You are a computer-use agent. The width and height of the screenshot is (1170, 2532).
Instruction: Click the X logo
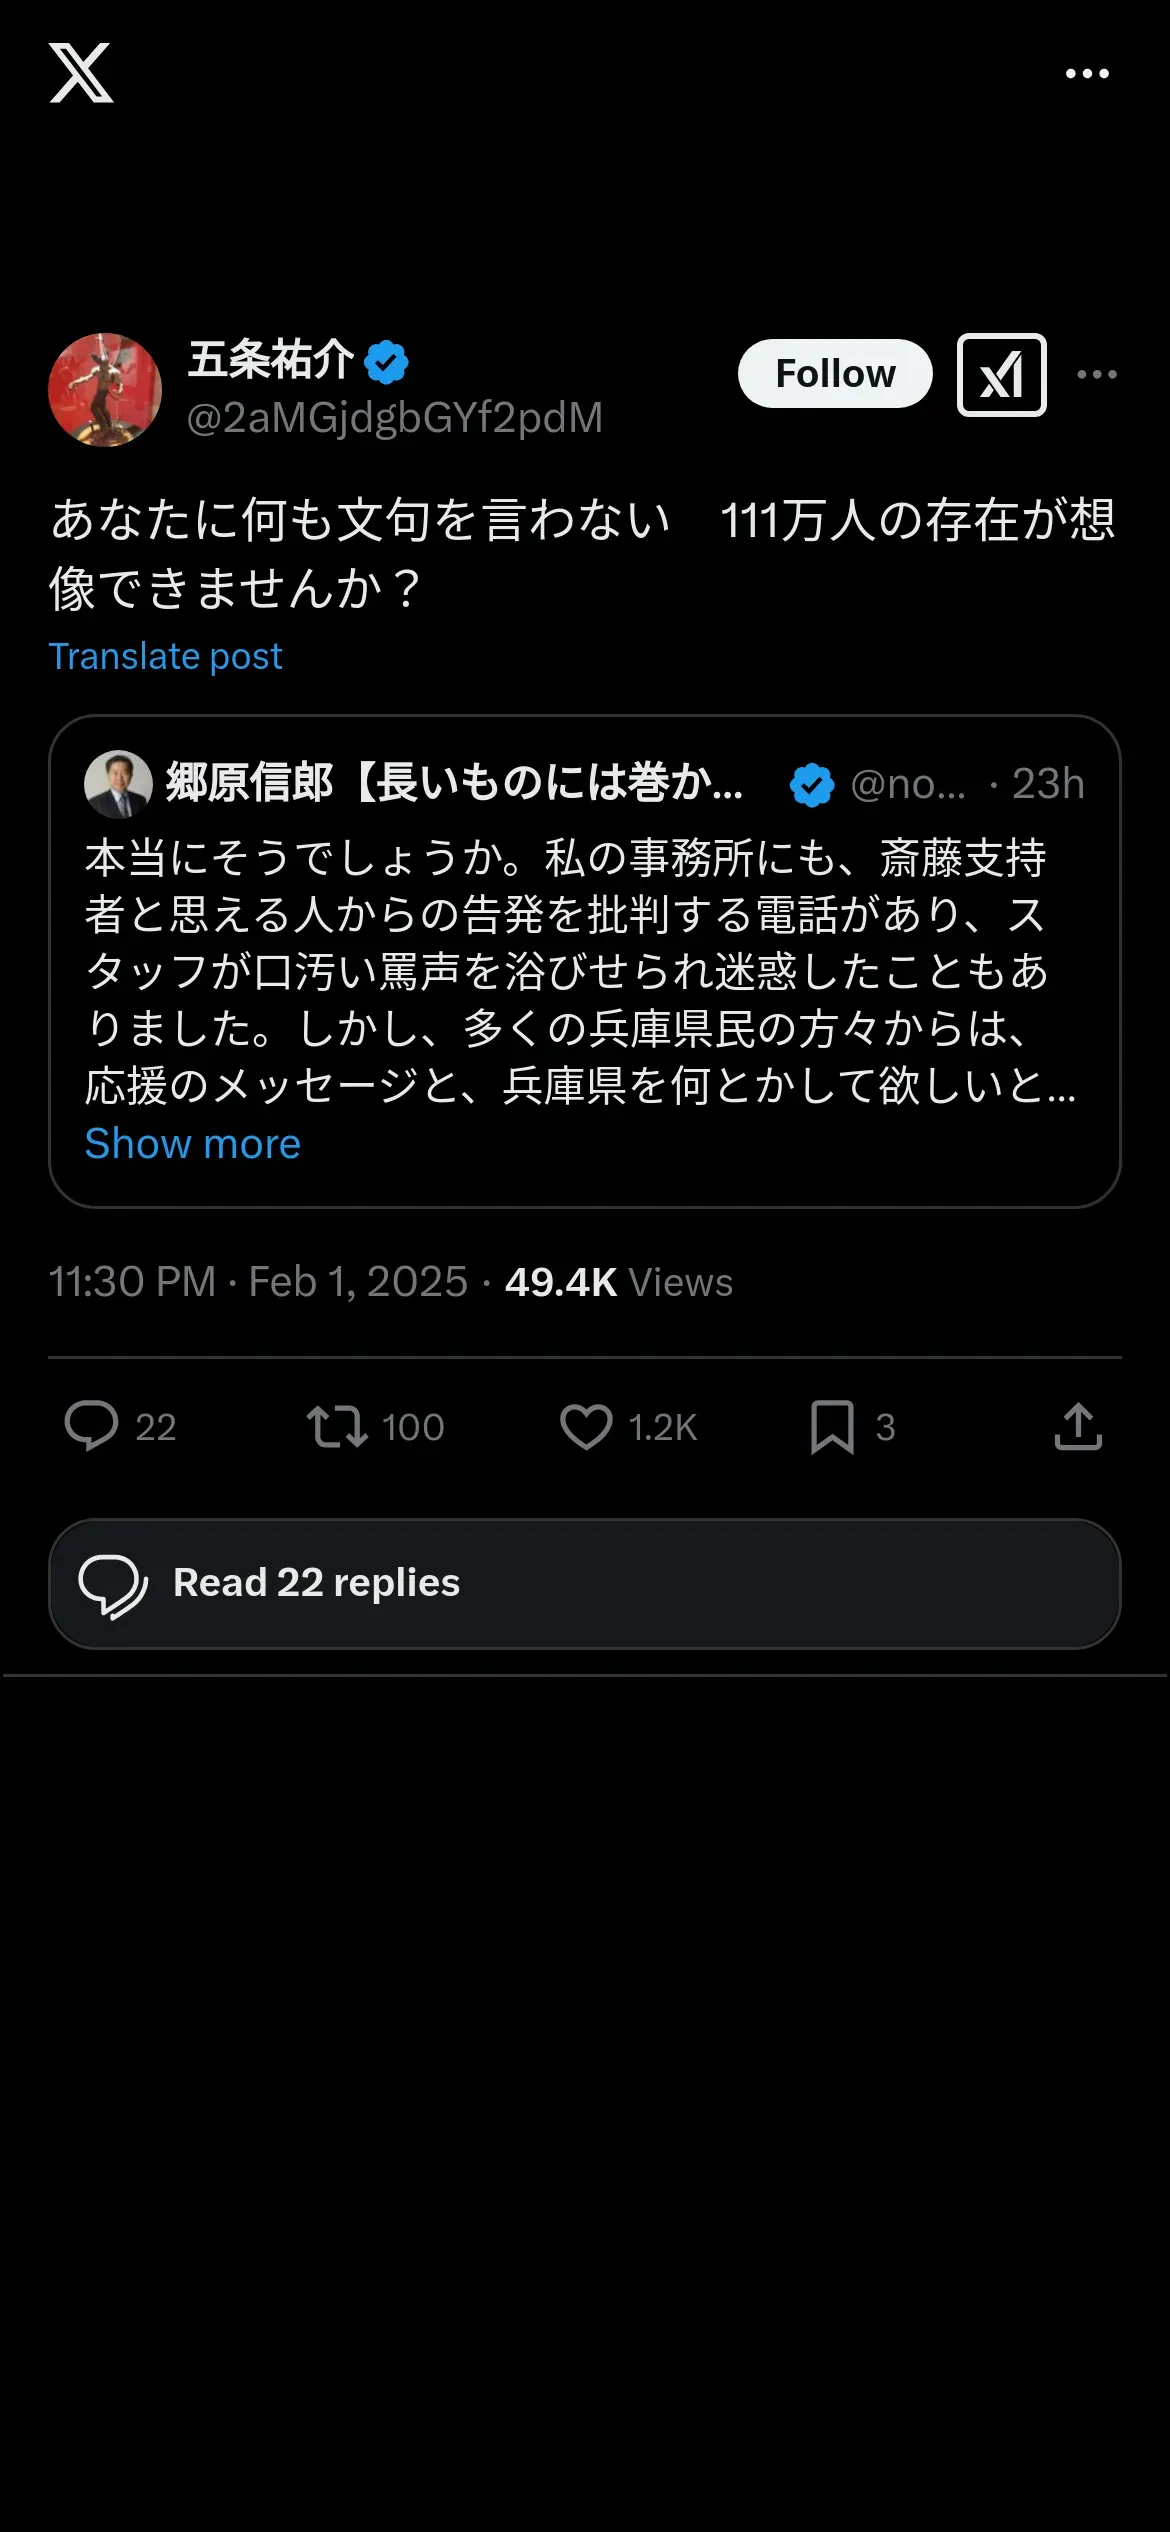click(81, 73)
